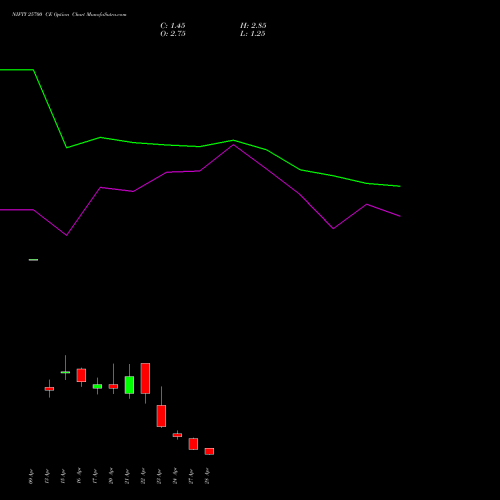
Task: Select the tall red candle for 22 Apr
Action: pyautogui.click(x=145, y=378)
